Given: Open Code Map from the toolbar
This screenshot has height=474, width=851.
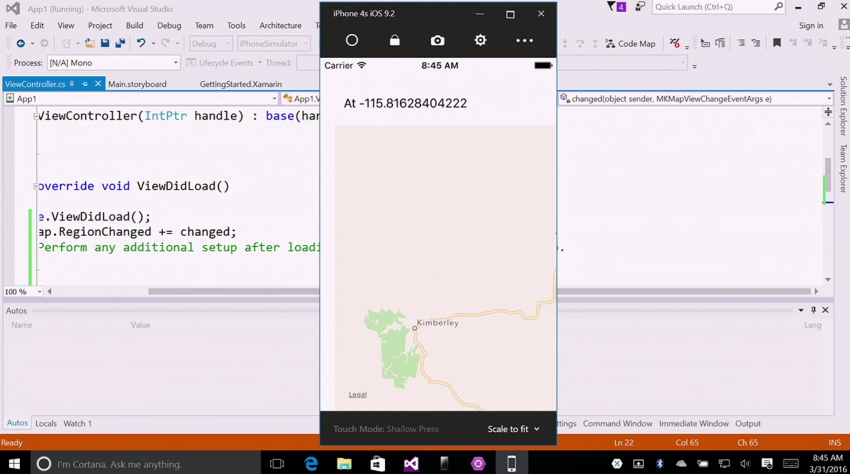Looking at the screenshot, I should coord(630,43).
